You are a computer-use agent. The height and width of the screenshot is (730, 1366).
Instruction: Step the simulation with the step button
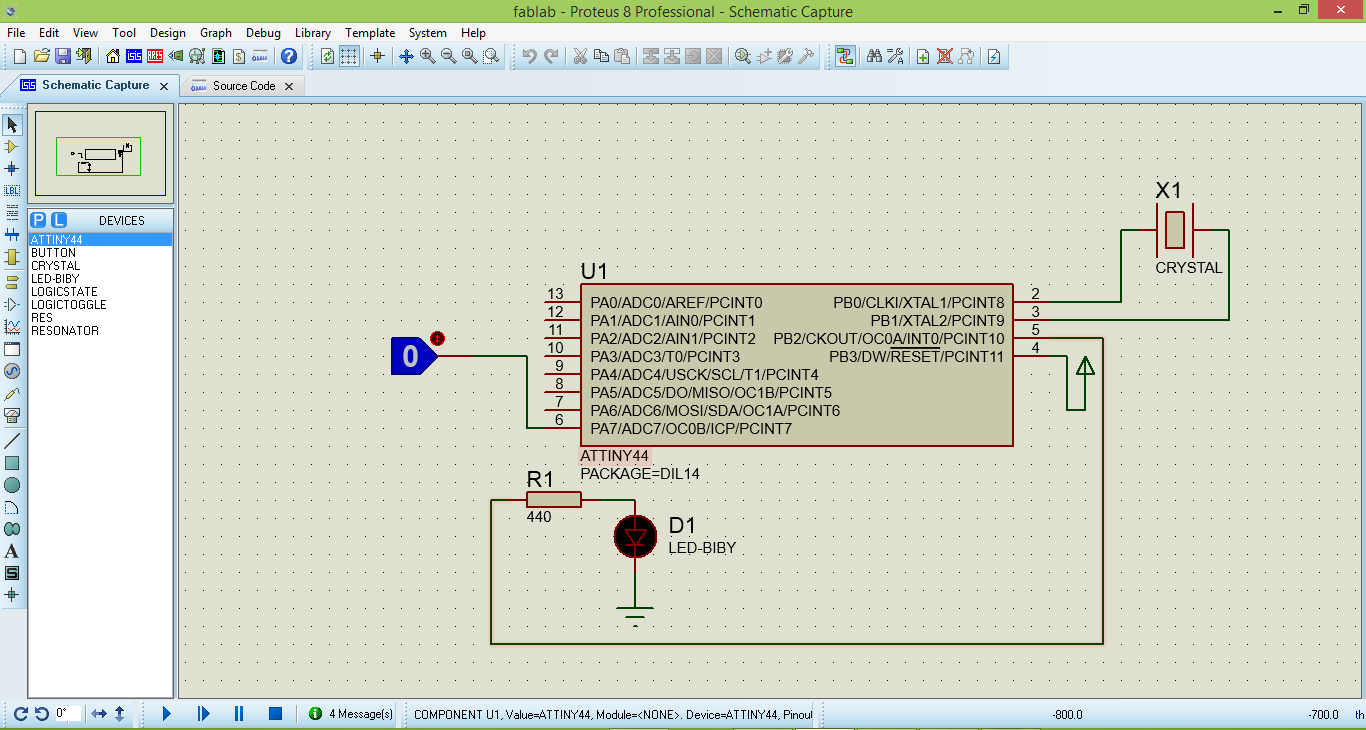point(203,713)
